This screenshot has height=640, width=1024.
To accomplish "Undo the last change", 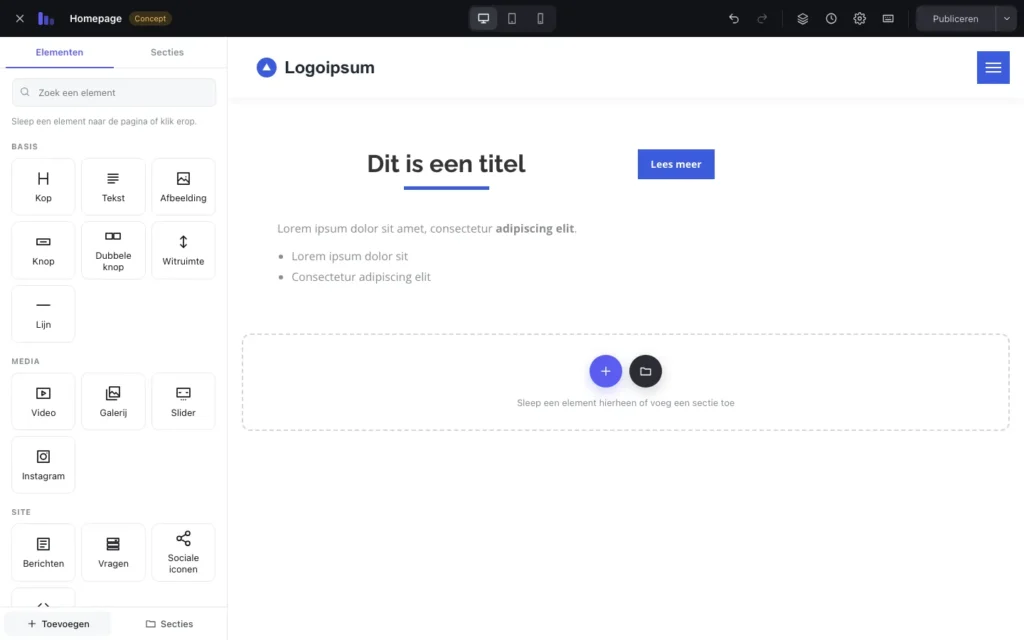I will [733, 18].
